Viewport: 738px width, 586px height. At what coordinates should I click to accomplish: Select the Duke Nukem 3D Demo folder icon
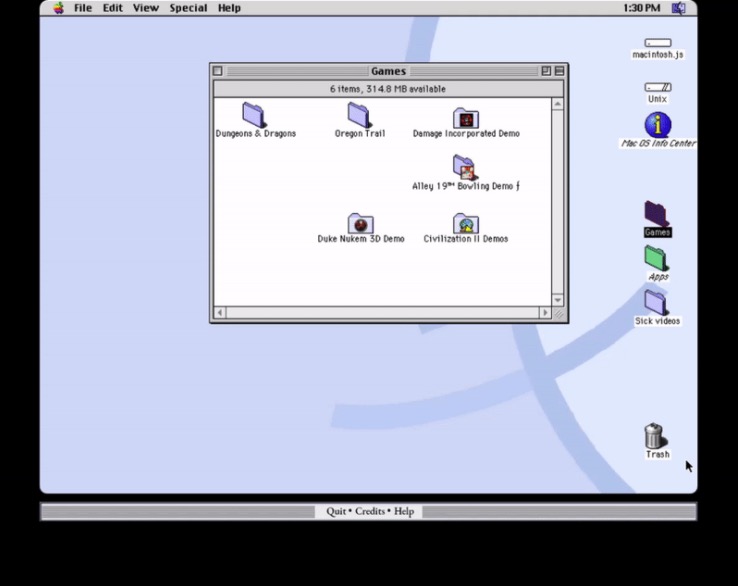click(x=361, y=223)
